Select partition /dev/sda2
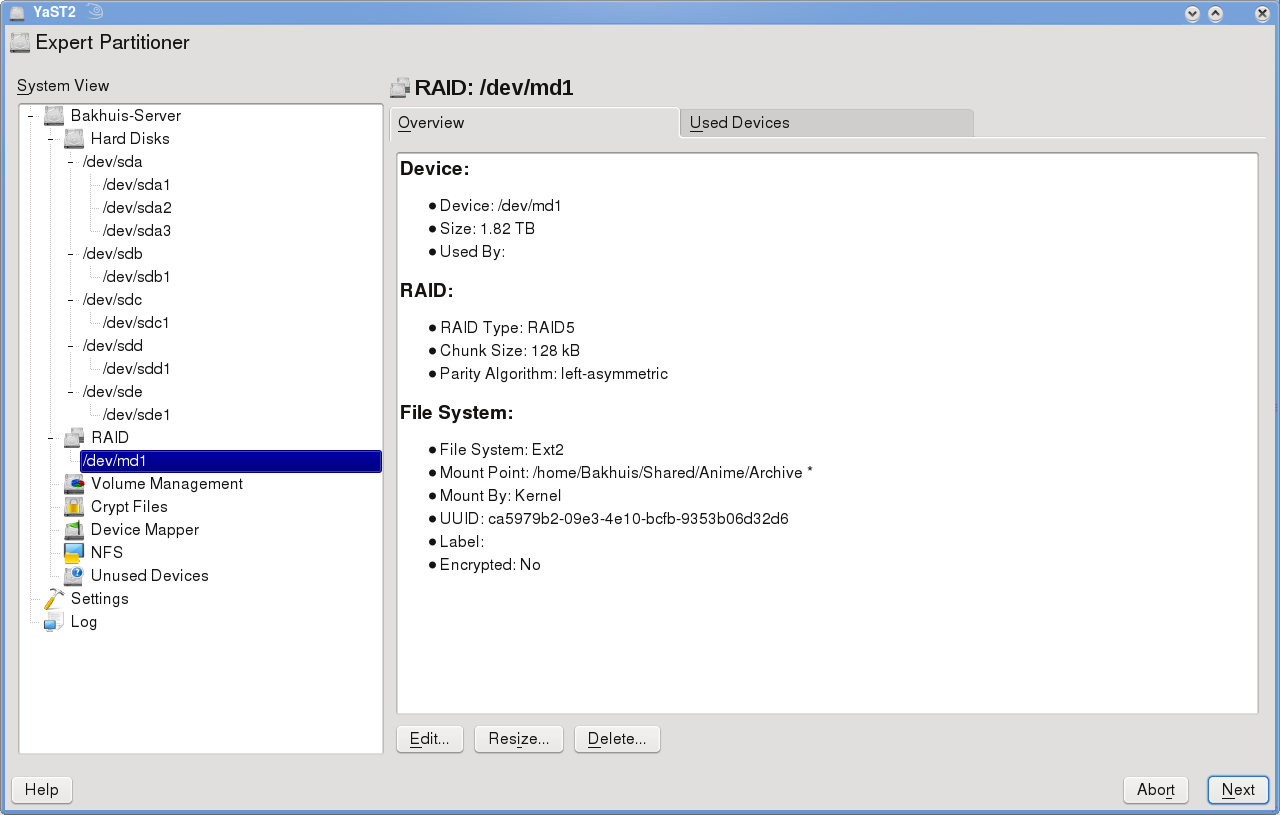The width and height of the screenshot is (1280, 815). click(x=137, y=208)
